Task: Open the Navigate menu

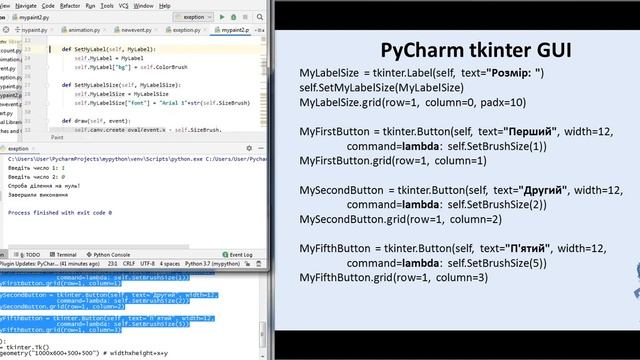Action: [x=26, y=6]
